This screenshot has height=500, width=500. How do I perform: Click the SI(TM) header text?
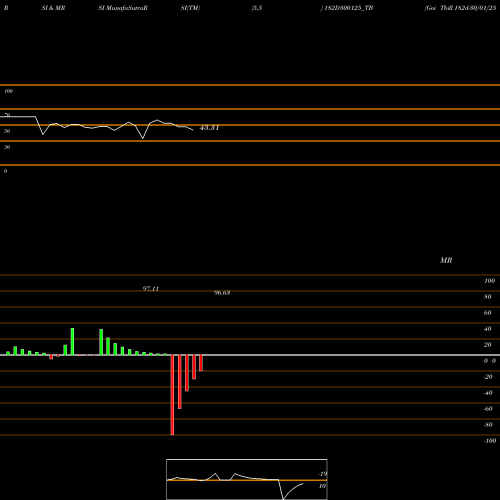click(x=190, y=8)
